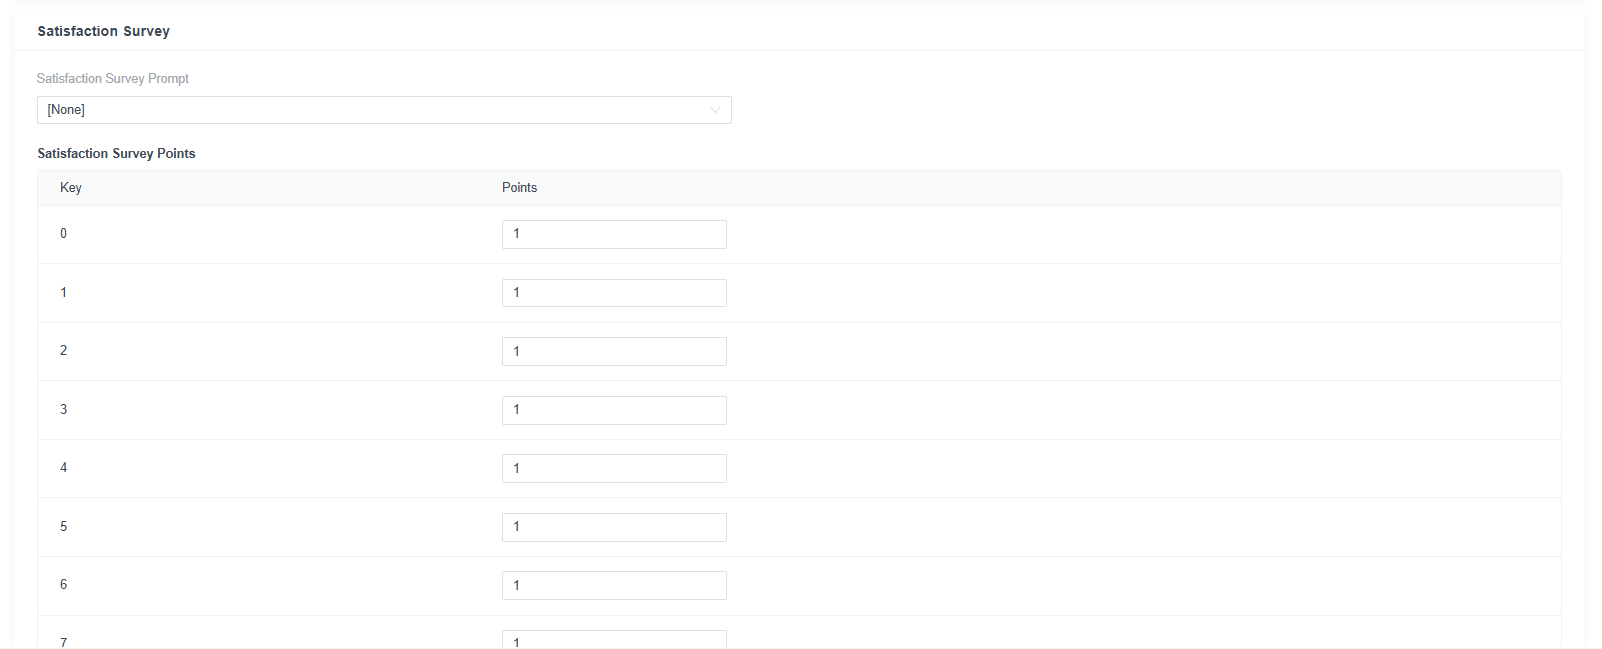Edit the Points field for key 5

pos(614,527)
